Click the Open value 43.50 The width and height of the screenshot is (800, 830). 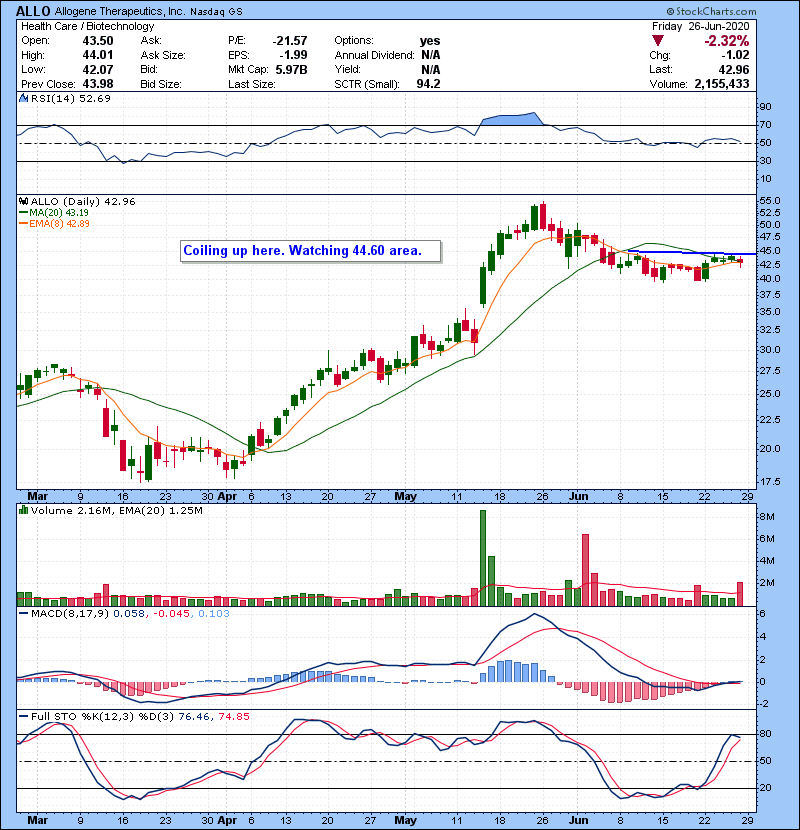point(97,41)
